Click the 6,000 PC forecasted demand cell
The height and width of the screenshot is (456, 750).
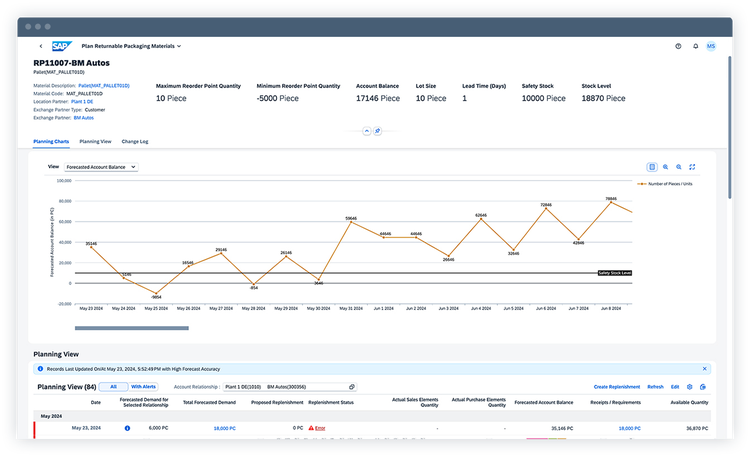point(158,428)
